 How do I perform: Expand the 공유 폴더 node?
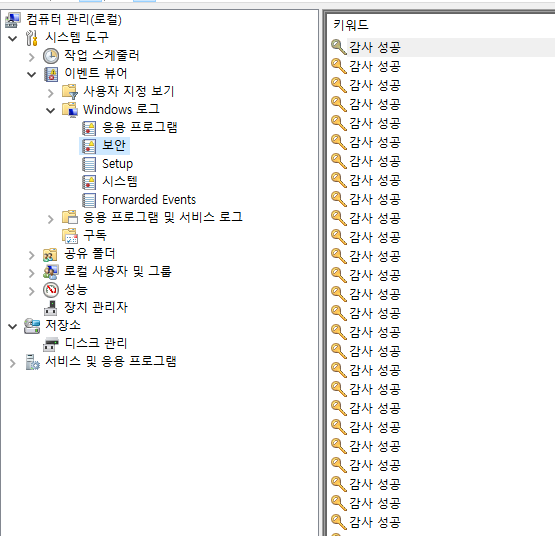[32, 255]
